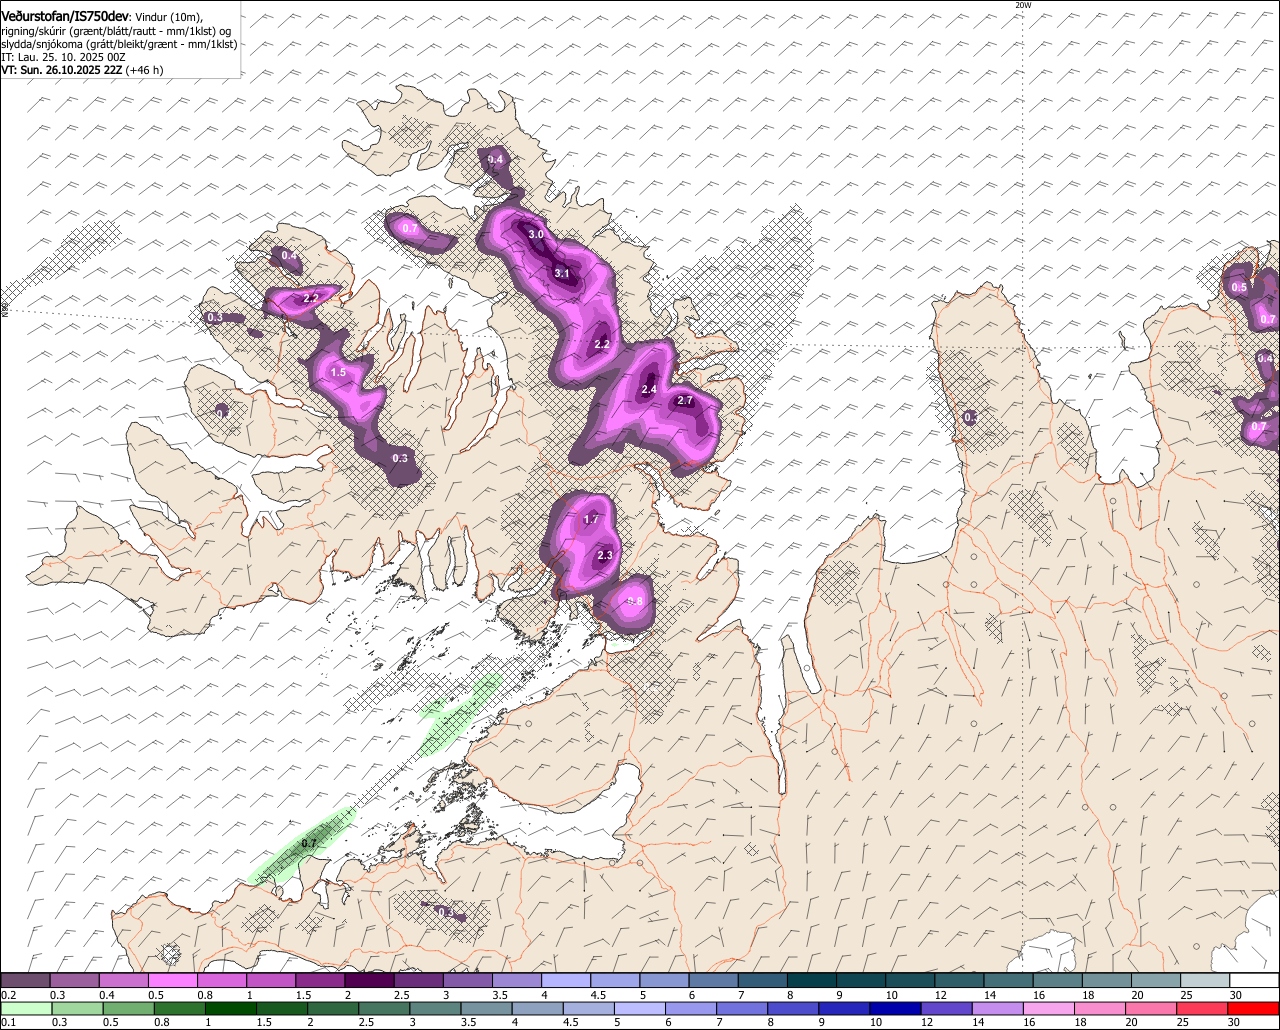Click the bright pink upper swatch at 0.5
1280x1030 pixels.
[x=173, y=980]
